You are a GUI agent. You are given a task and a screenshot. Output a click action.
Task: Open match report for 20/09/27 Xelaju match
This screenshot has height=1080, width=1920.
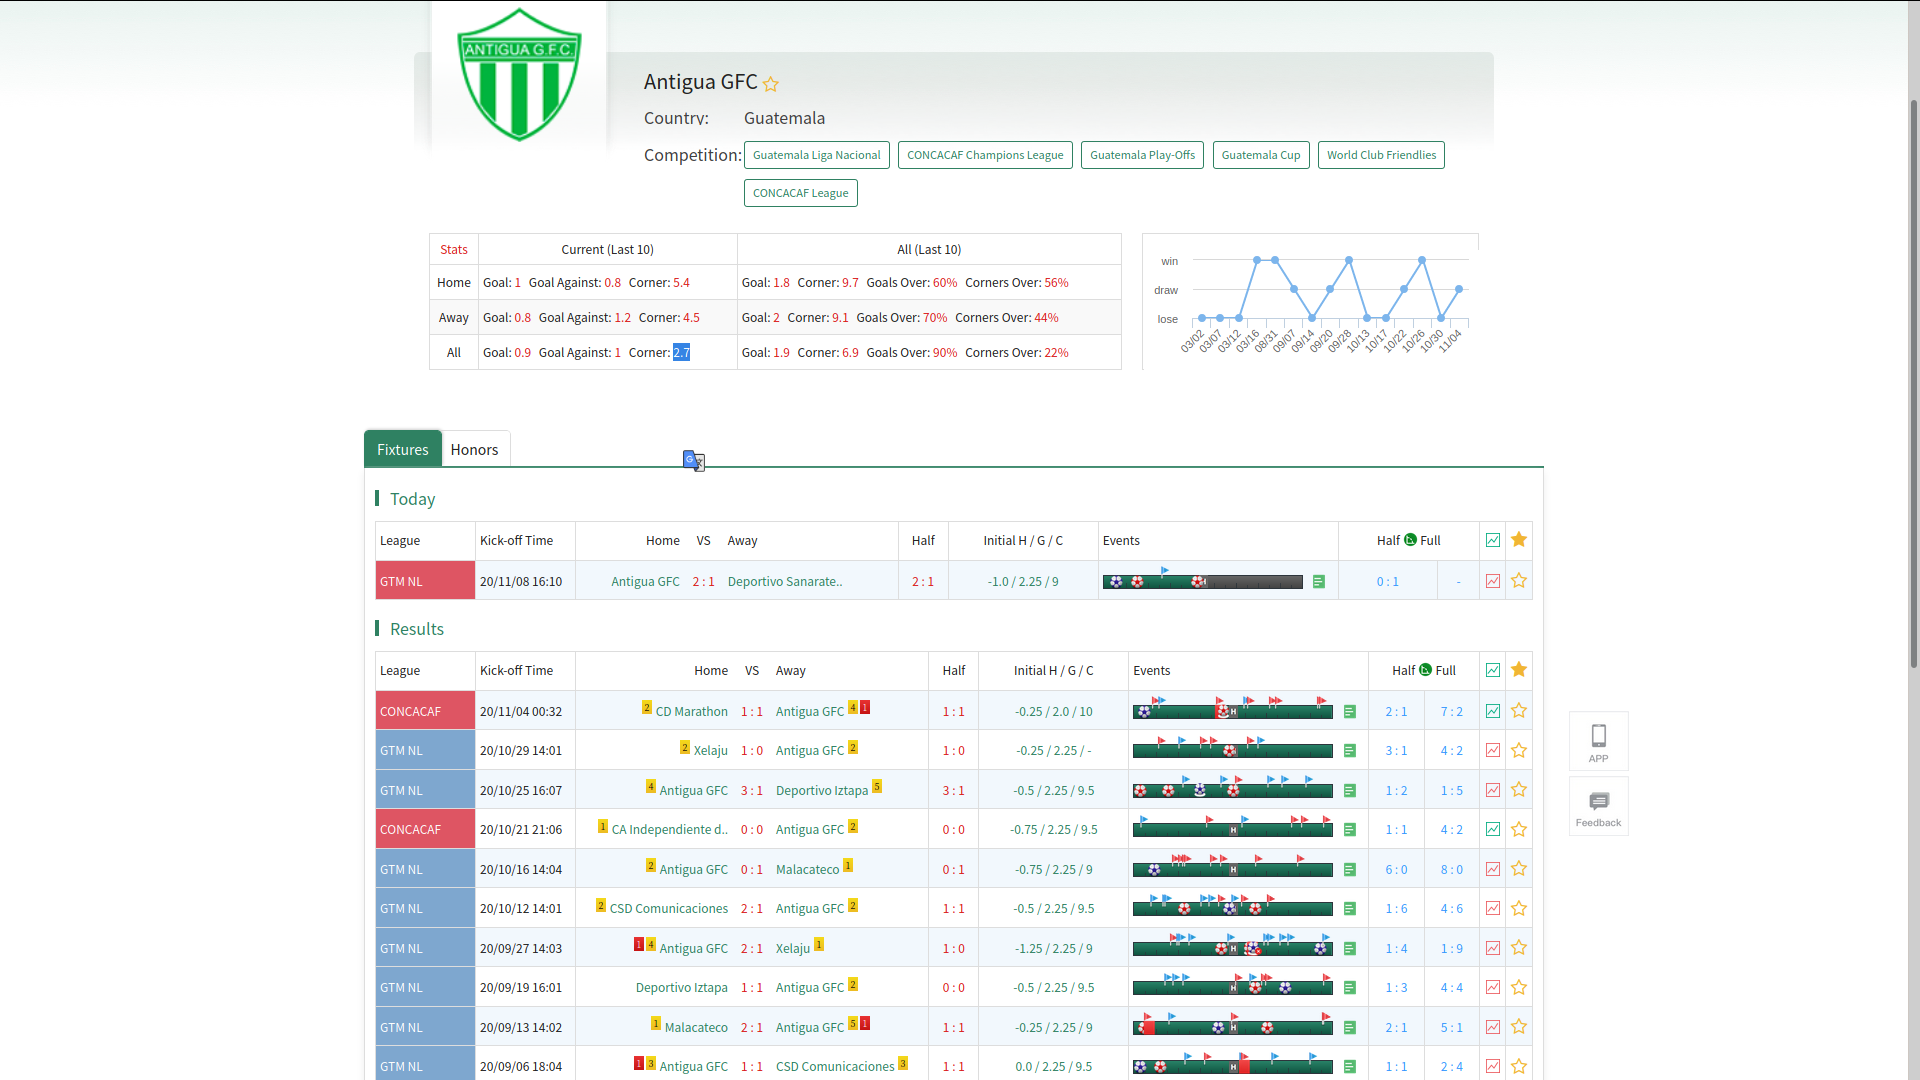pos(1350,949)
